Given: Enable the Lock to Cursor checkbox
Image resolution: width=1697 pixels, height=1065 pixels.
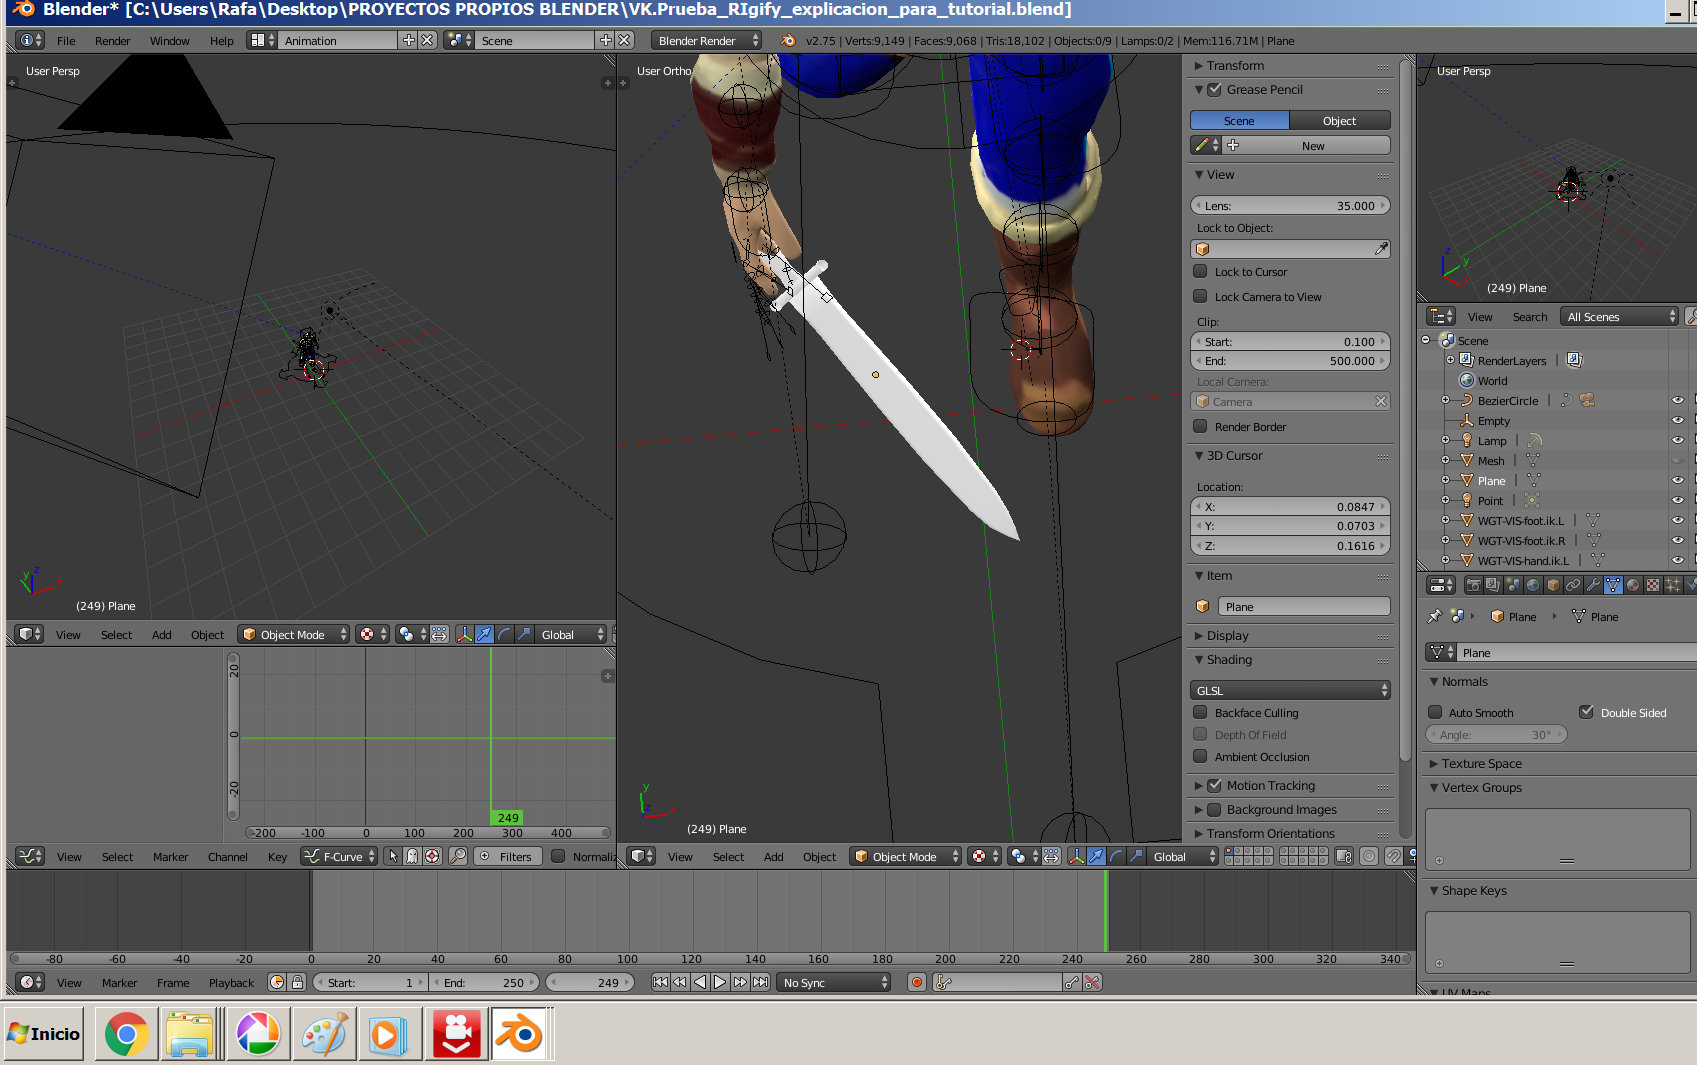Looking at the screenshot, I should [x=1200, y=272].
